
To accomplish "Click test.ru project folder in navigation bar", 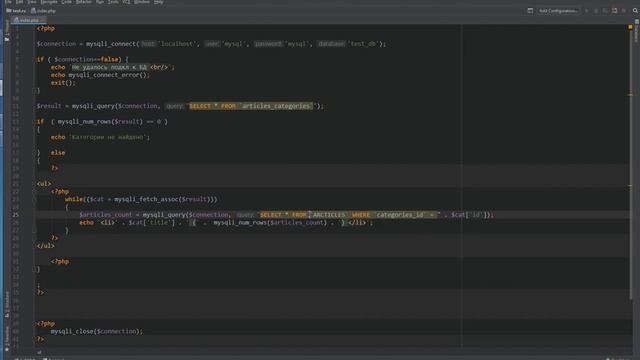I will point(16,11).
